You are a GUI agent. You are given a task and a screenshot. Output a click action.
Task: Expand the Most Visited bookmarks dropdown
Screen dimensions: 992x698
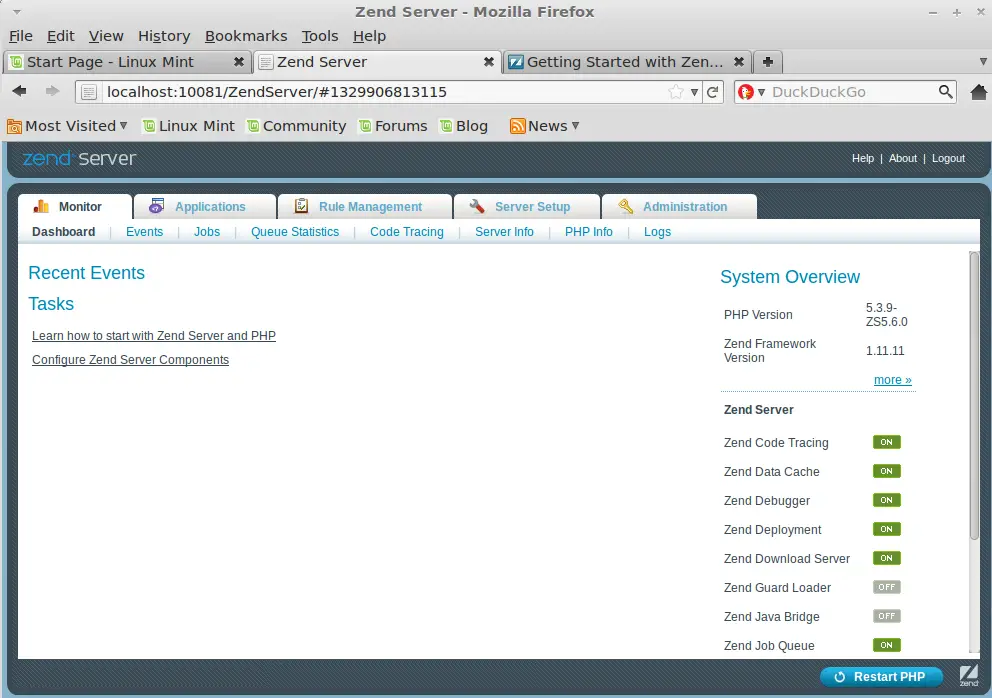tap(123, 125)
